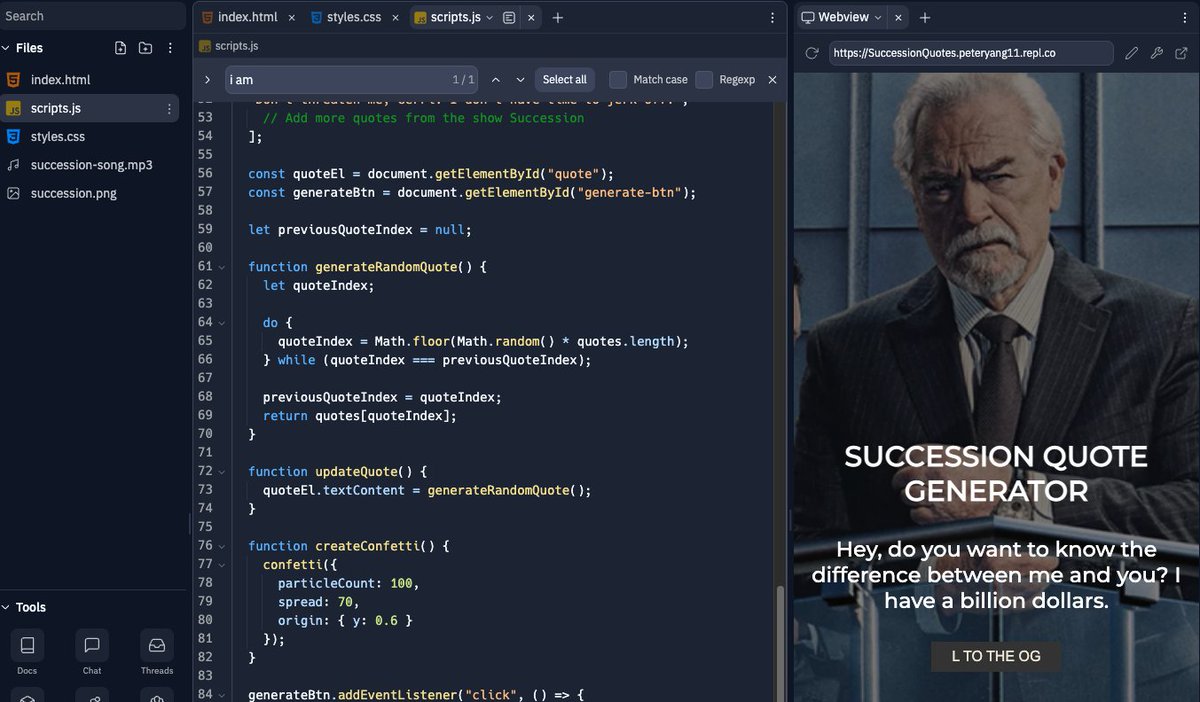Click the scripts.js breadcrumb label
The width and height of the screenshot is (1200, 702).
point(236,46)
